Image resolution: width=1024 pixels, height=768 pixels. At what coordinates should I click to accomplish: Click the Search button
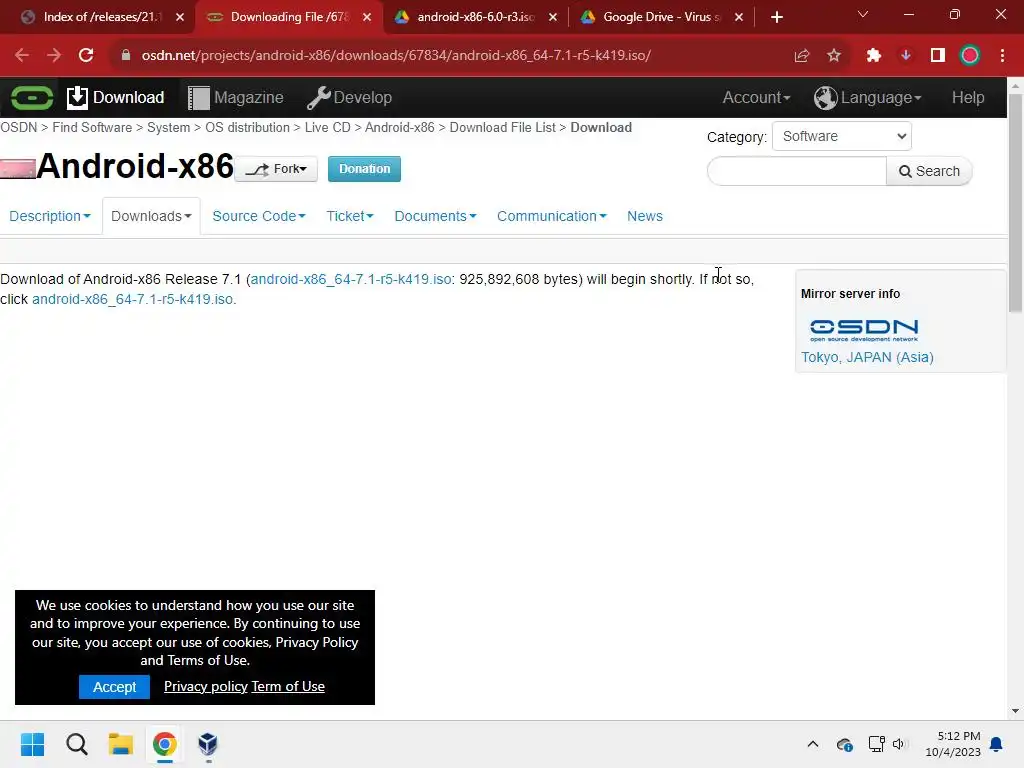(x=929, y=171)
